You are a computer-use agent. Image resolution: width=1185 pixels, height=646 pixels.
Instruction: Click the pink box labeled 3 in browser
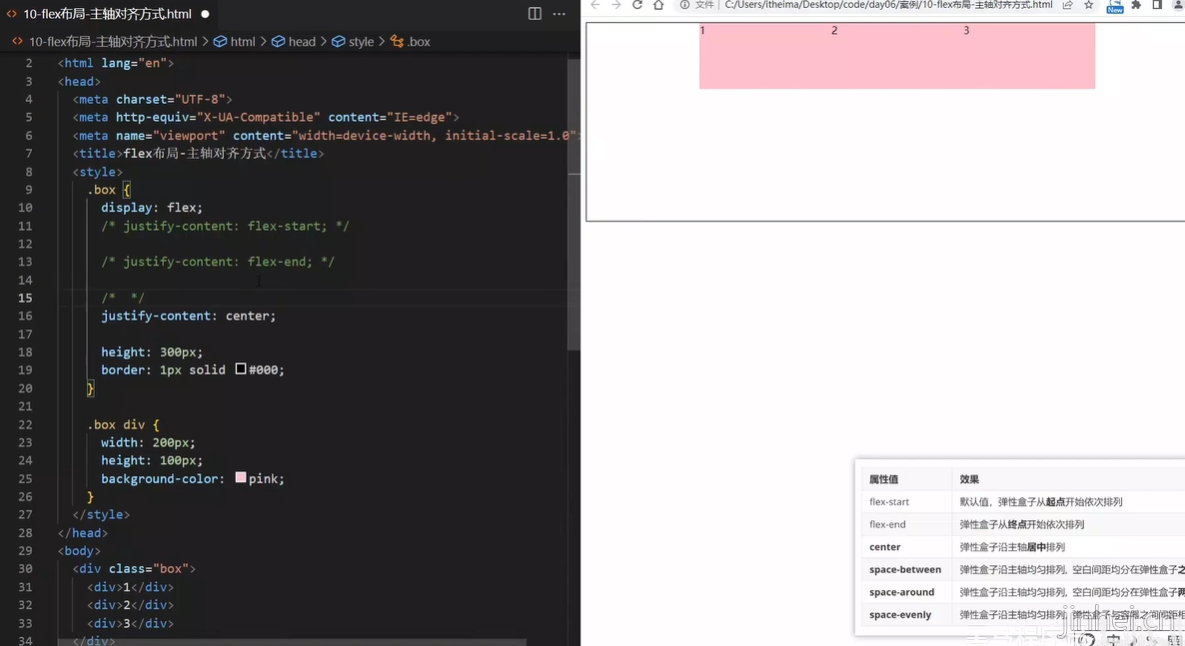click(x=1029, y=56)
